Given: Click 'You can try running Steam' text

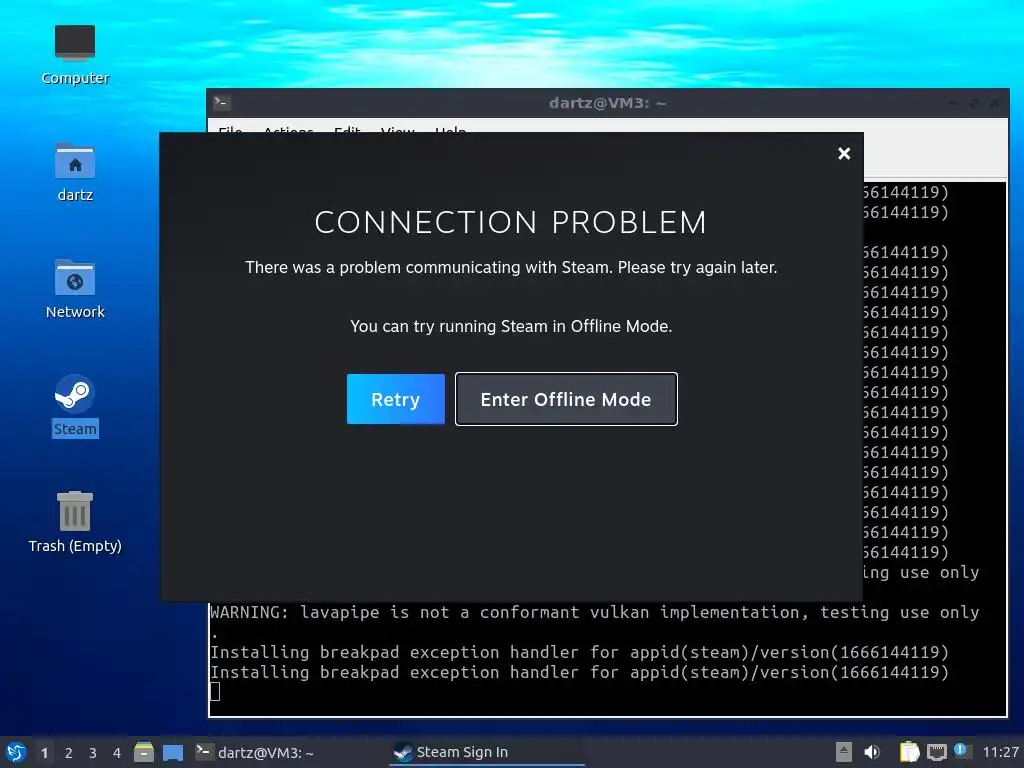Looking at the screenshot, I should [x=511, y=327].
